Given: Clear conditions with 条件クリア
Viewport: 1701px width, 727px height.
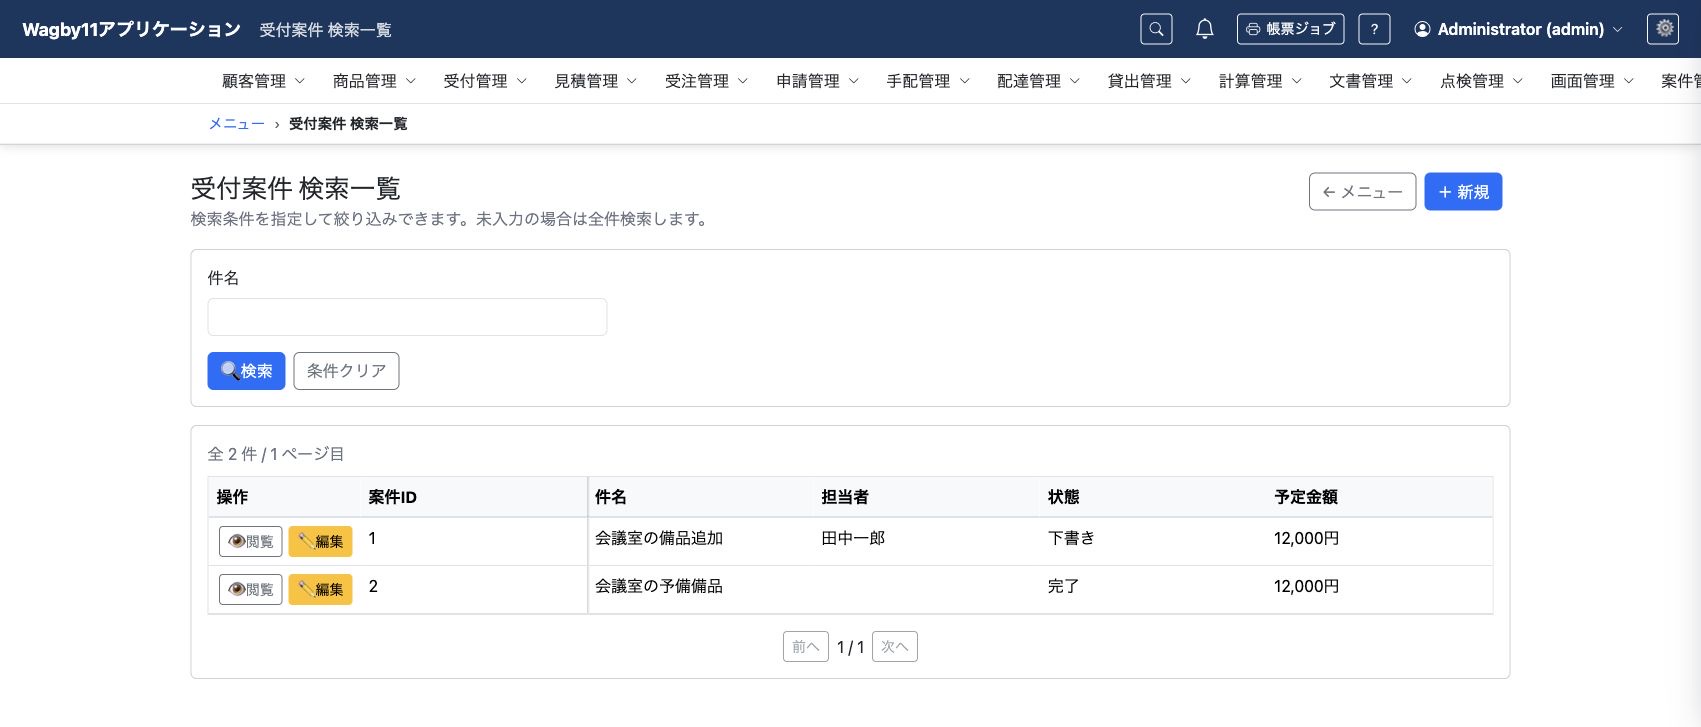Looking at the screenshot, I should (346, 371).
